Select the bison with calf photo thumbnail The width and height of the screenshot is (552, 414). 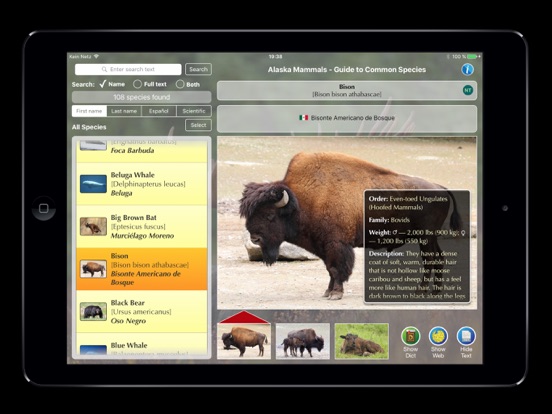[x=303, y=341]
